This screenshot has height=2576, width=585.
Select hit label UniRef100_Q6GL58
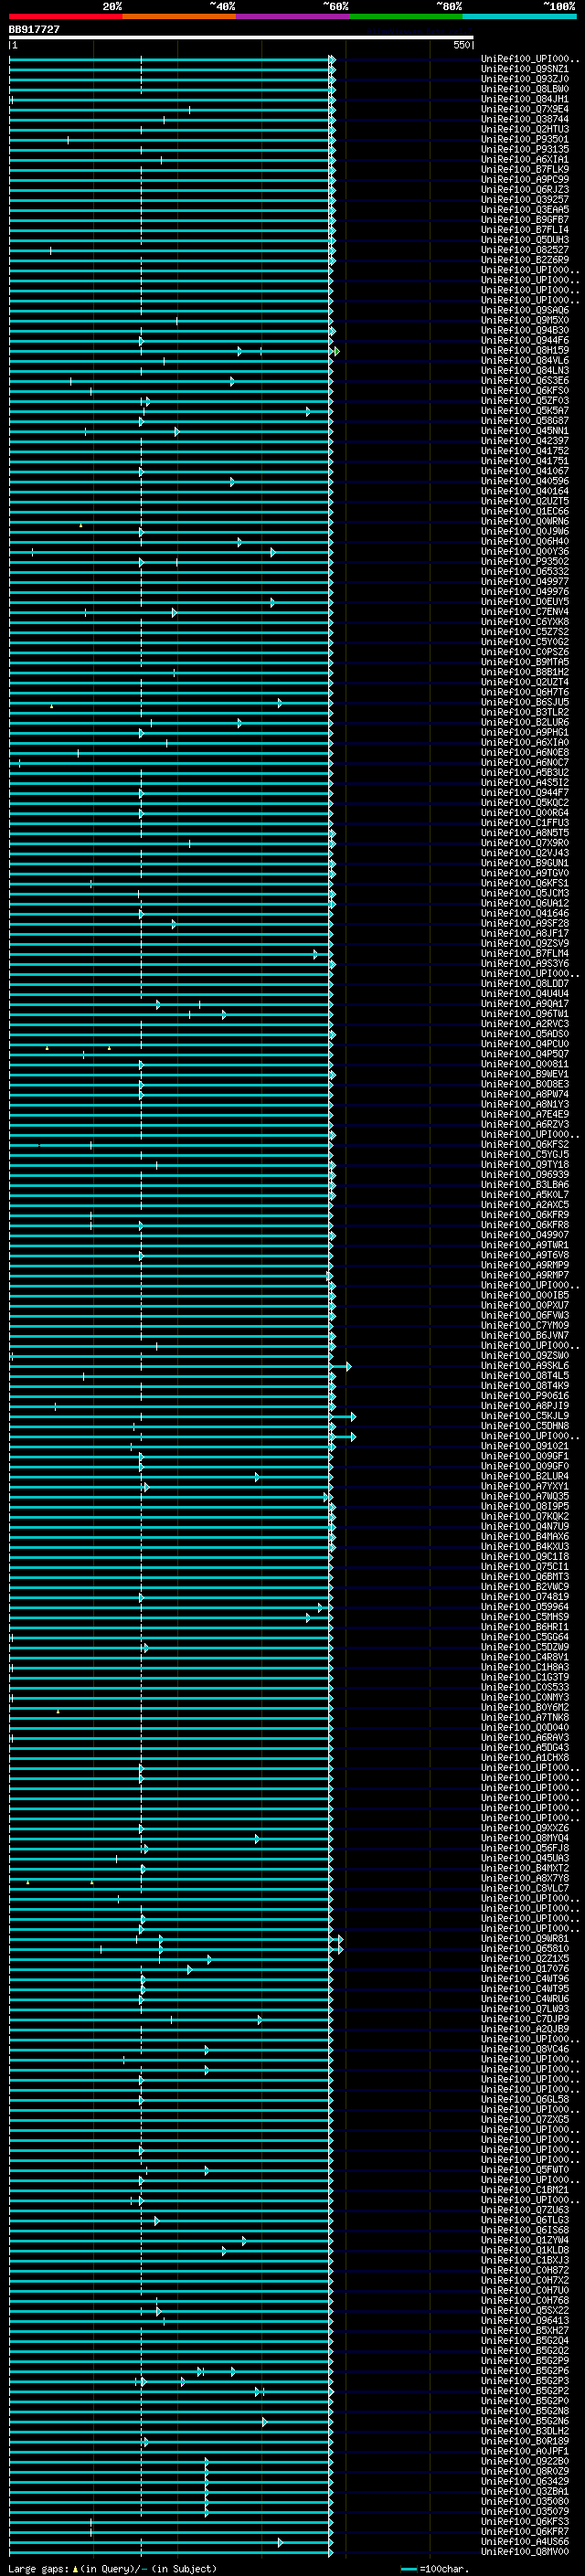click(x=525, y=2100)
